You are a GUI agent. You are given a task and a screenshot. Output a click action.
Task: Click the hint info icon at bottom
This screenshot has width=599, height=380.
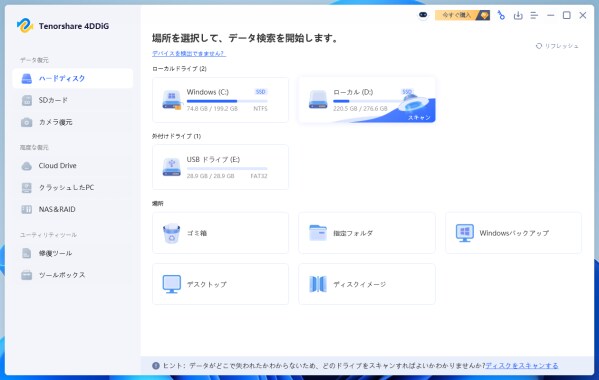[x=156, y=366]
